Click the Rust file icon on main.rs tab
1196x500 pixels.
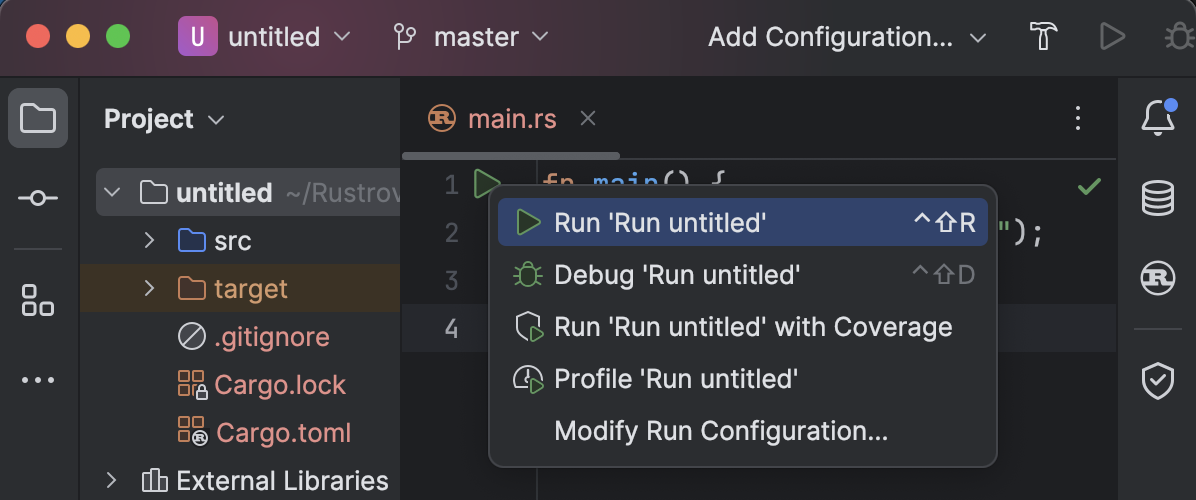(442, 119)
